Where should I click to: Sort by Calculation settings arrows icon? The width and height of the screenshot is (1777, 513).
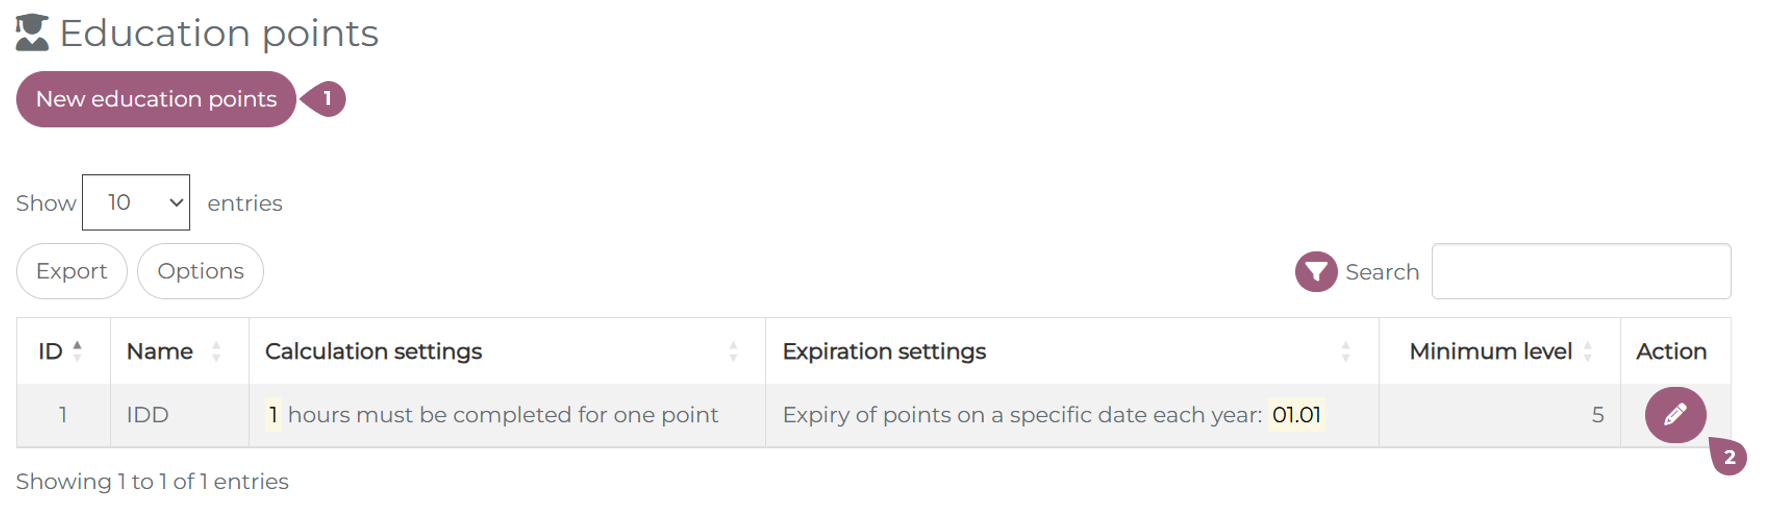pyautogui.click(x=733, y=351)
